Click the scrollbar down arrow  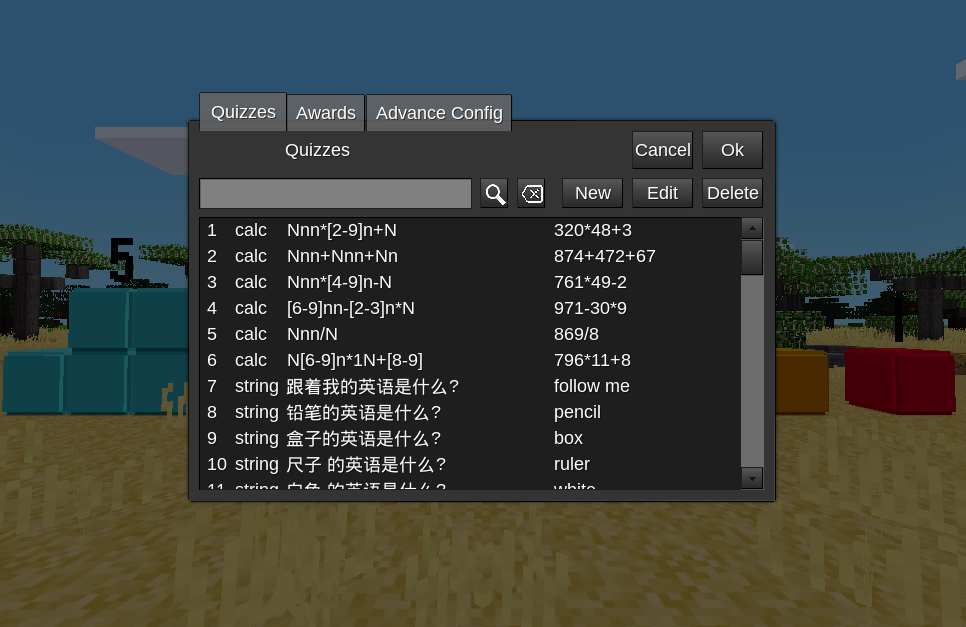point(752,478)
